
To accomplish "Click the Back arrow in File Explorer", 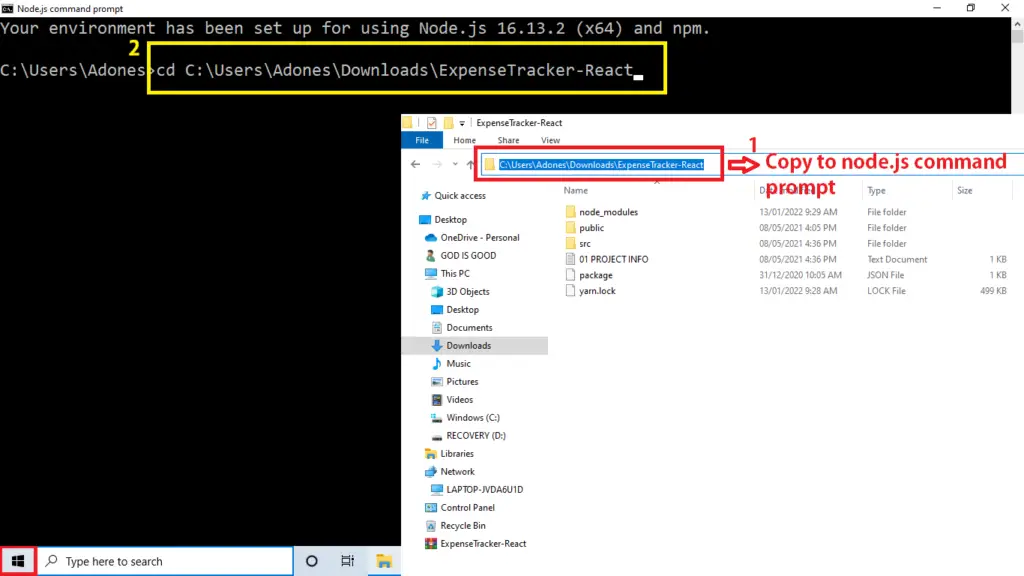I will [x=416, y=164].
